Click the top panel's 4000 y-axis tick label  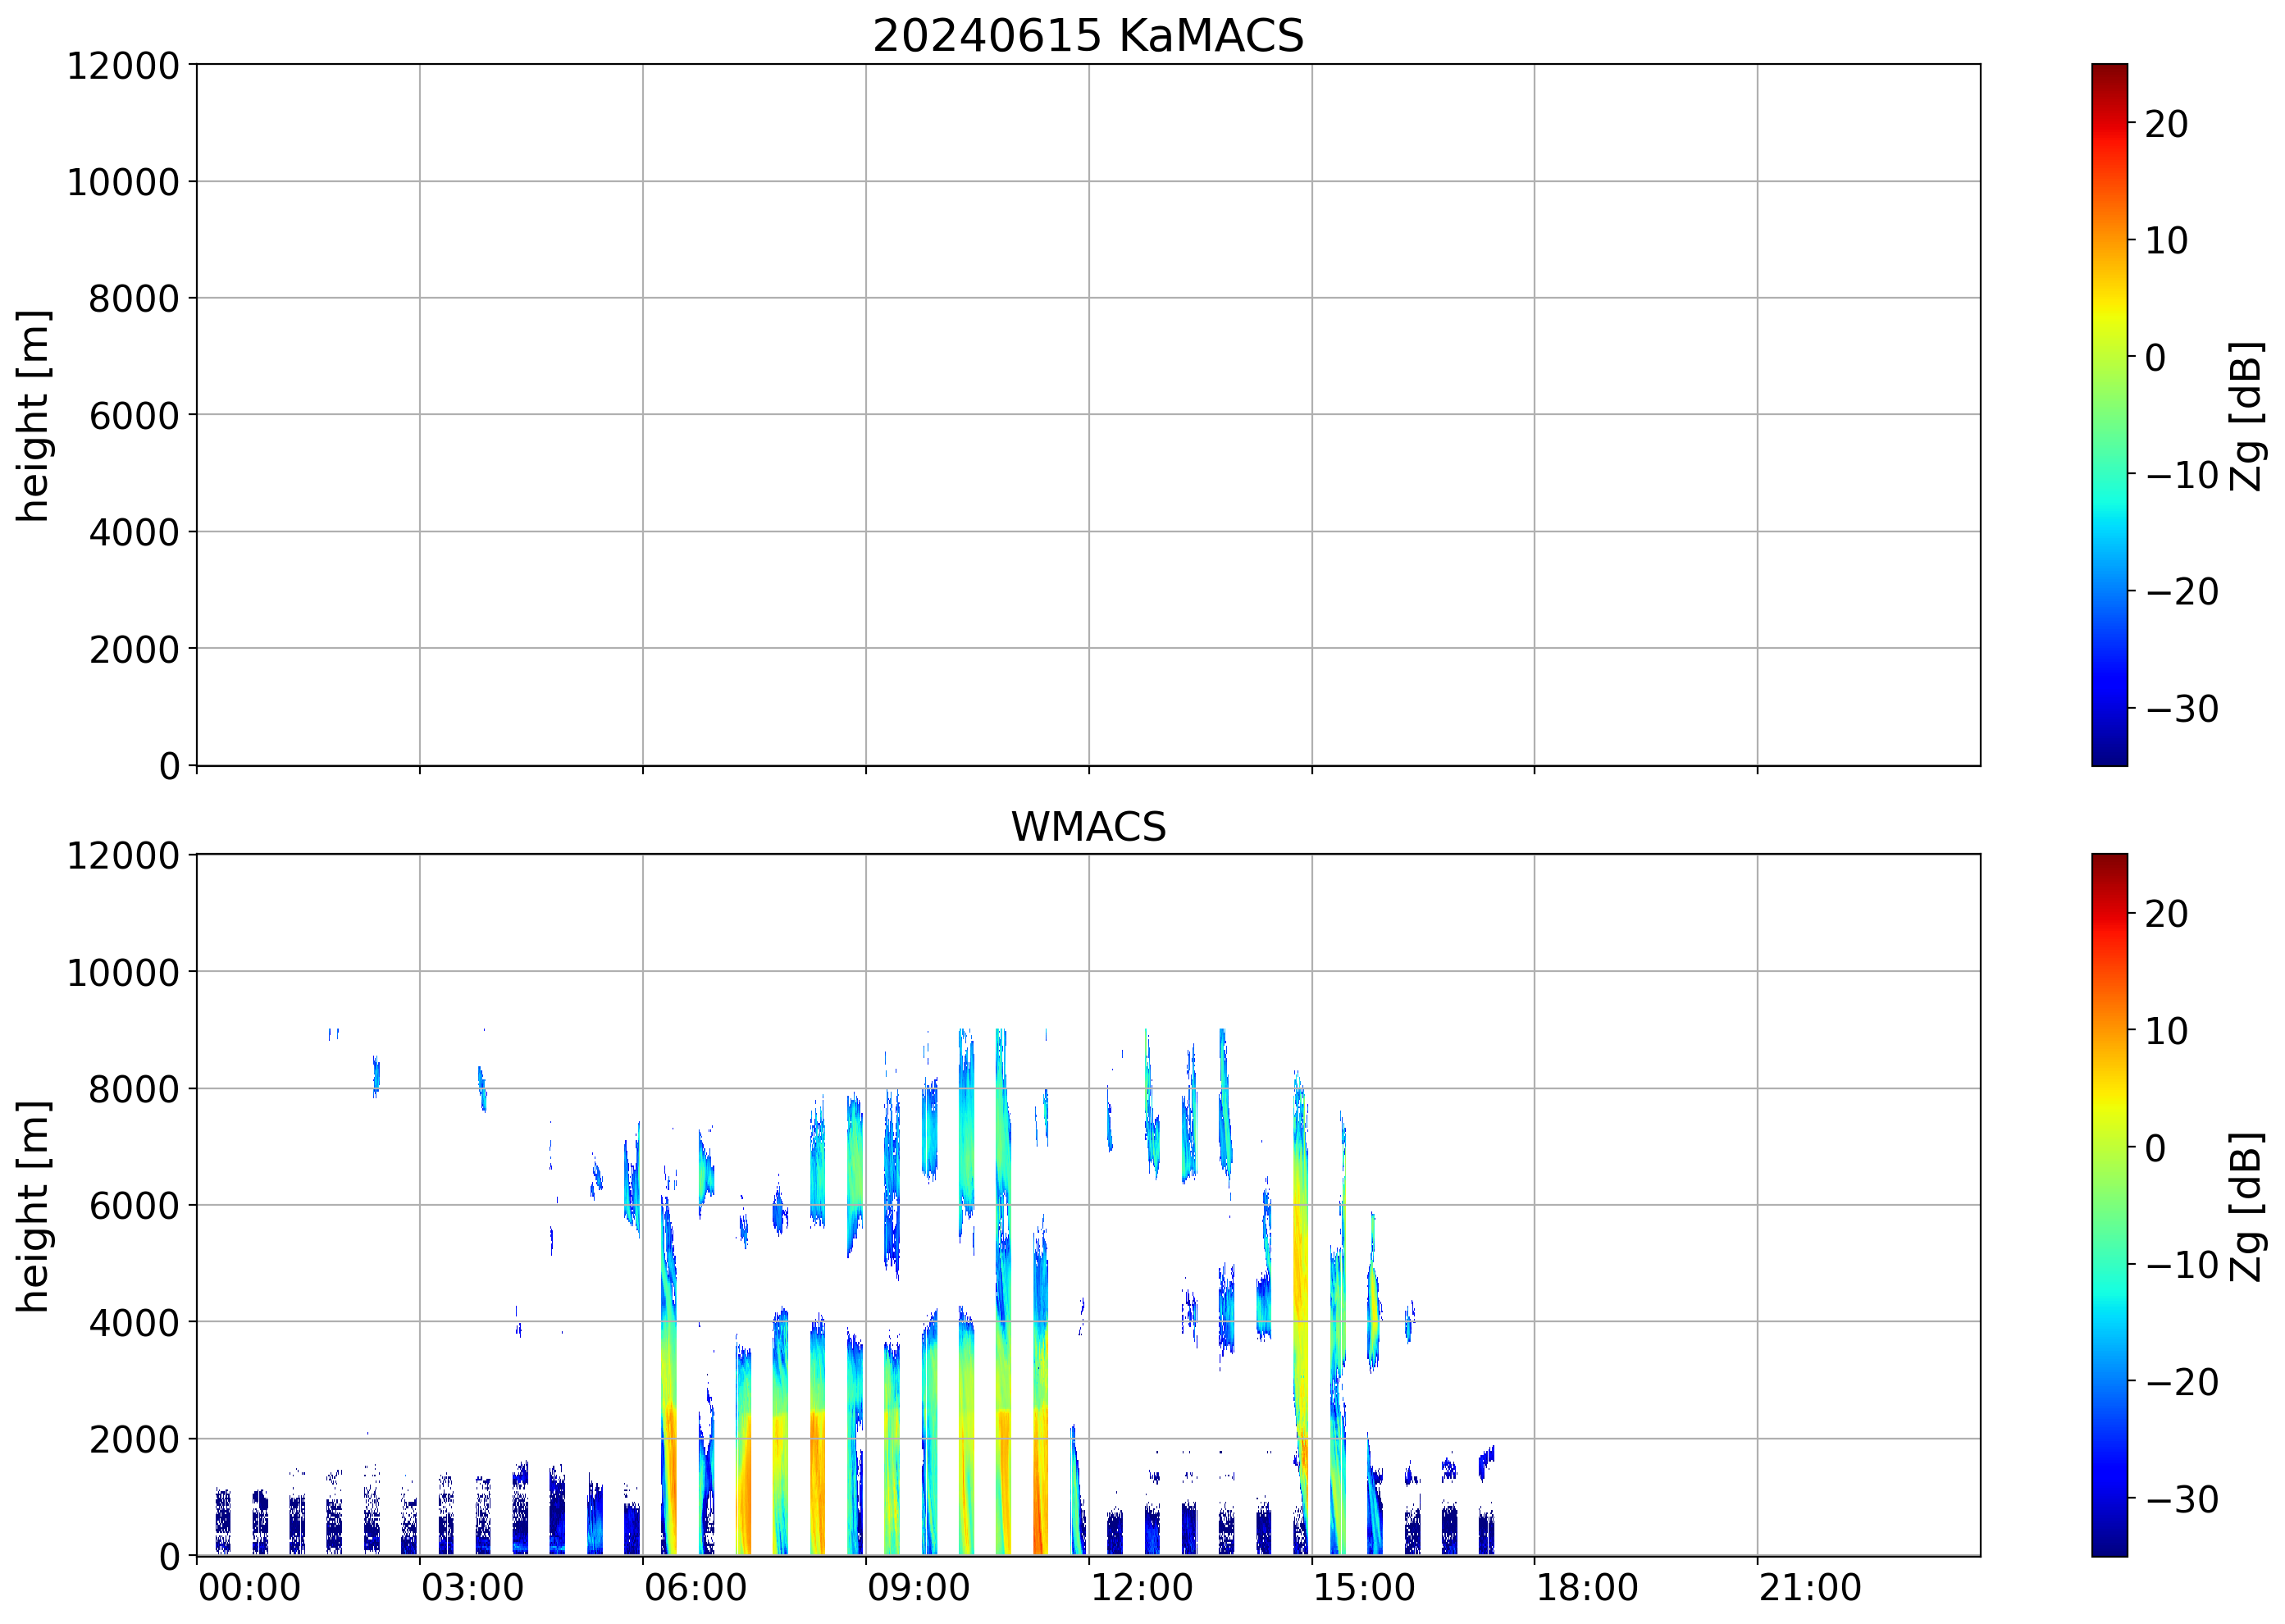134,532
